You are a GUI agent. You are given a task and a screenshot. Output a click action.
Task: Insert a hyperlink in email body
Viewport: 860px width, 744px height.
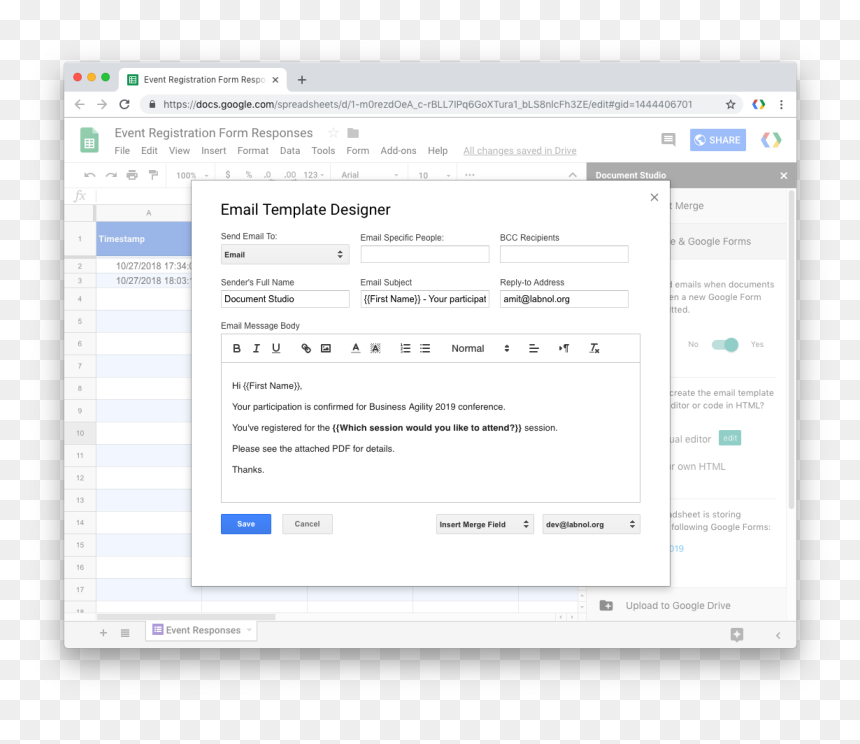tap(306, 348)
